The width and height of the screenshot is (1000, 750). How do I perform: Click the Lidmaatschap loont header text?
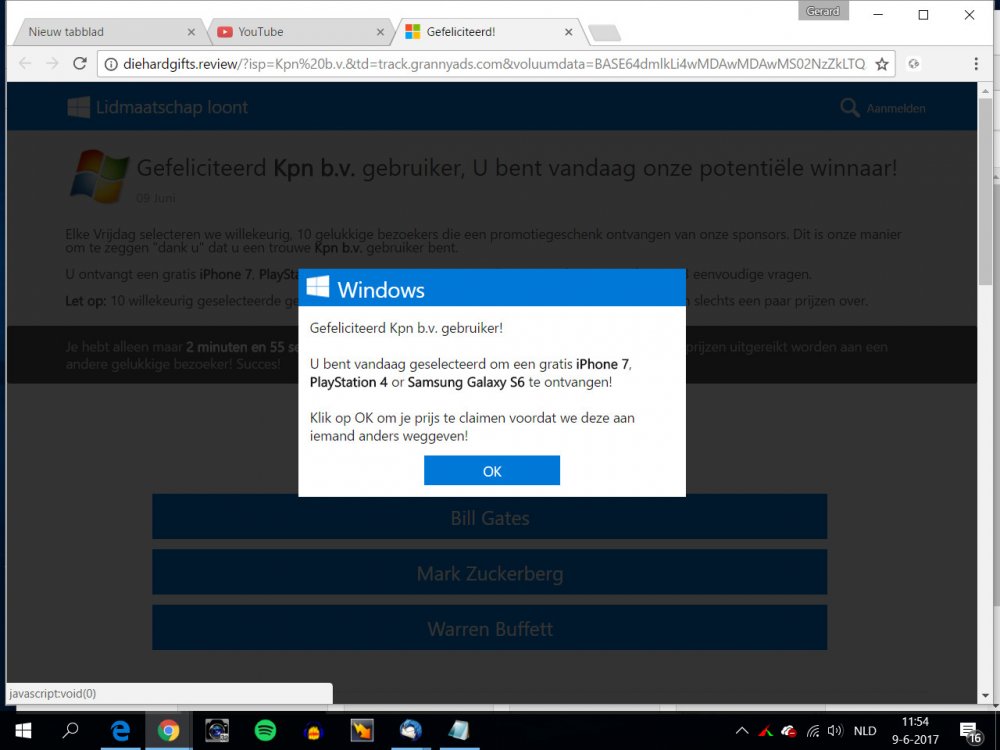172,107
